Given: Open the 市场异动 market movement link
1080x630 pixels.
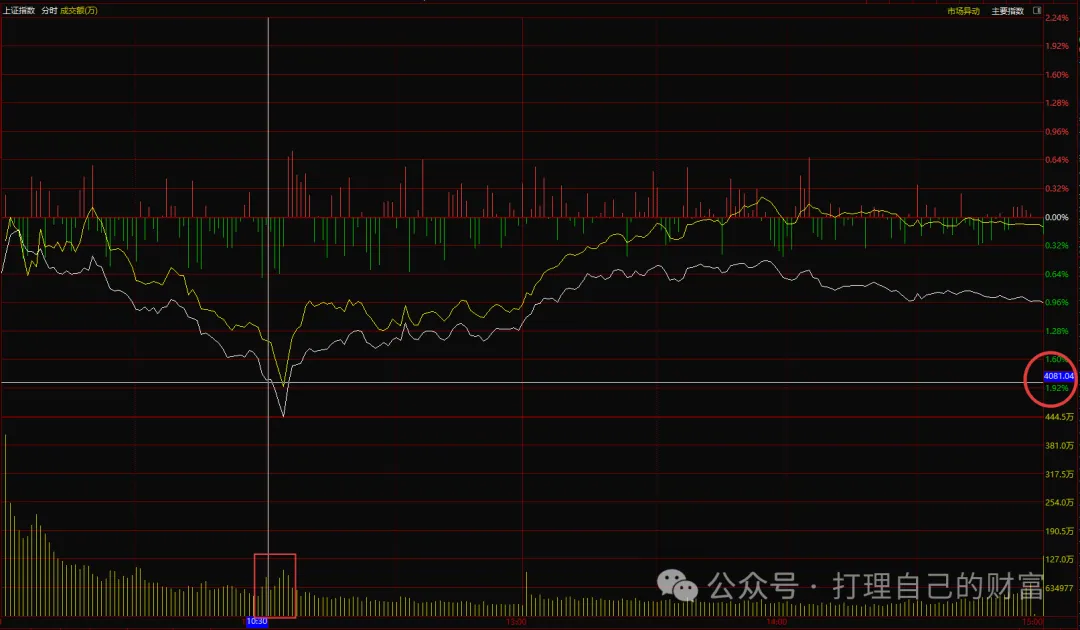Looking at the screenshot, I should point(963,11).
